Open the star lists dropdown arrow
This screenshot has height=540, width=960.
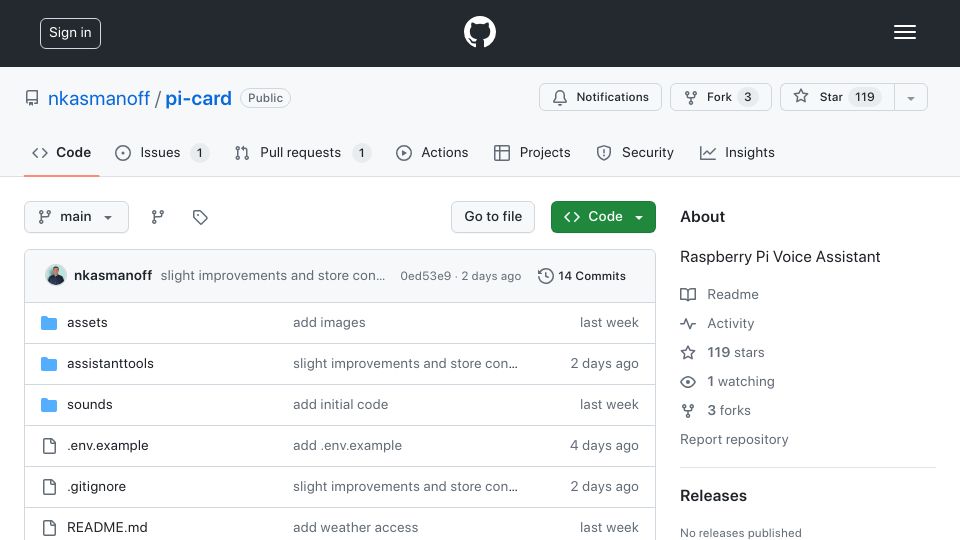[x=911, y=97]
